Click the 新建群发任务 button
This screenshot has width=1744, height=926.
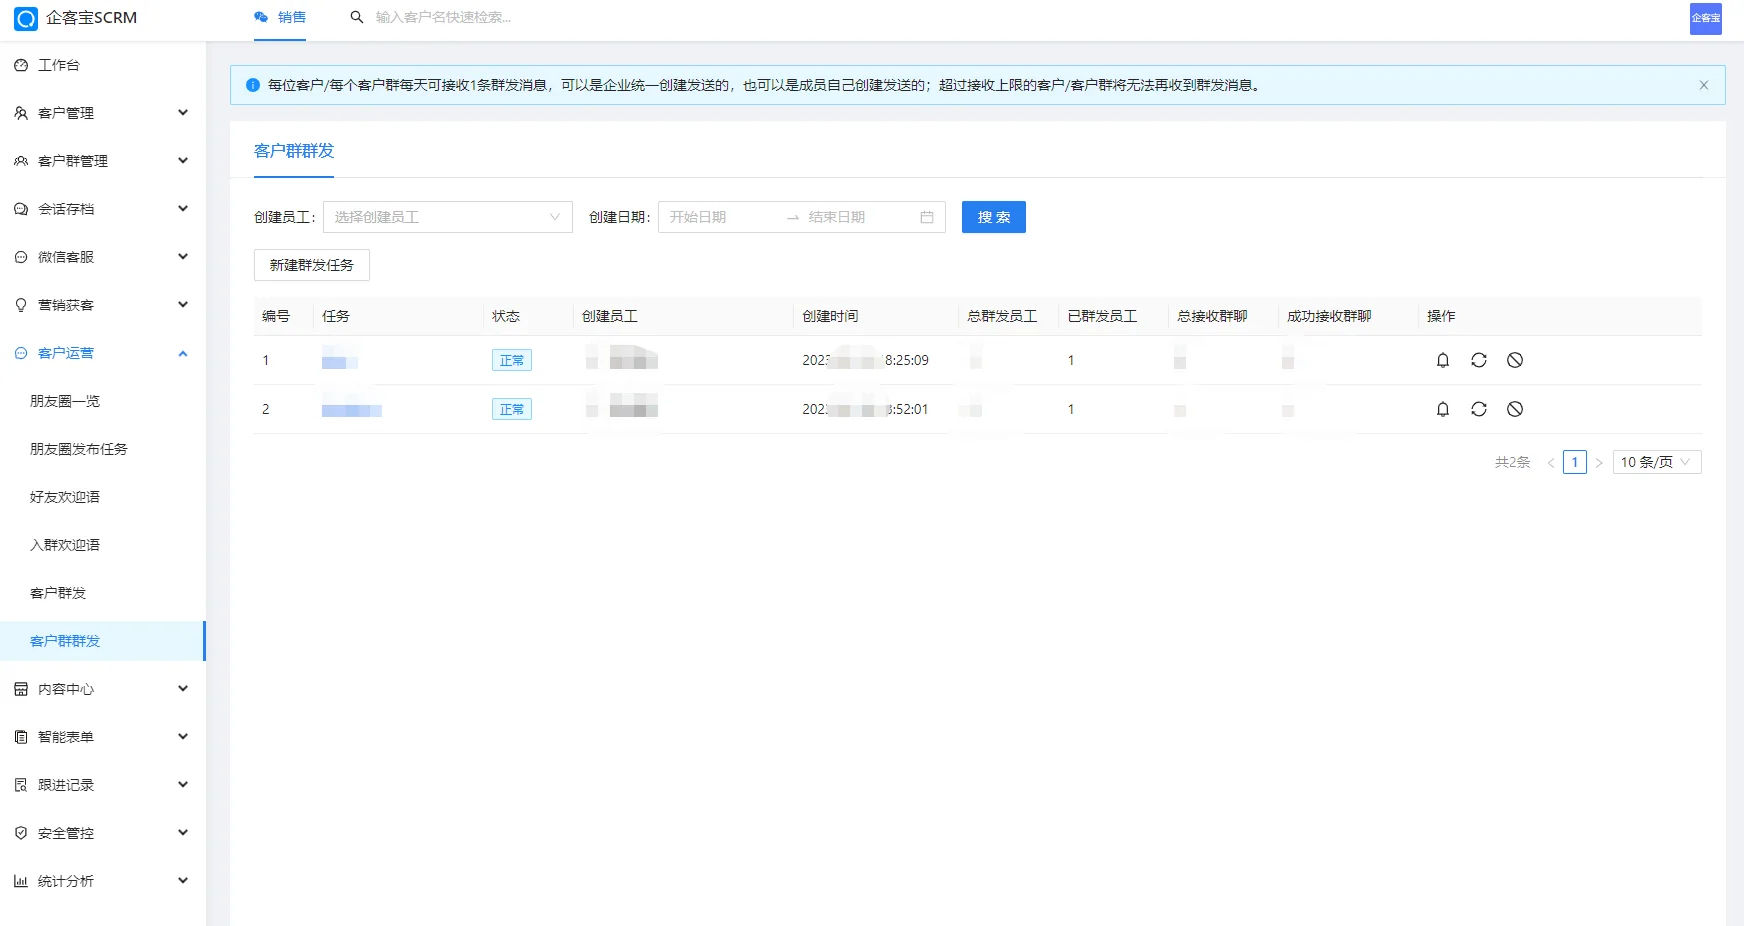[312, 265]
